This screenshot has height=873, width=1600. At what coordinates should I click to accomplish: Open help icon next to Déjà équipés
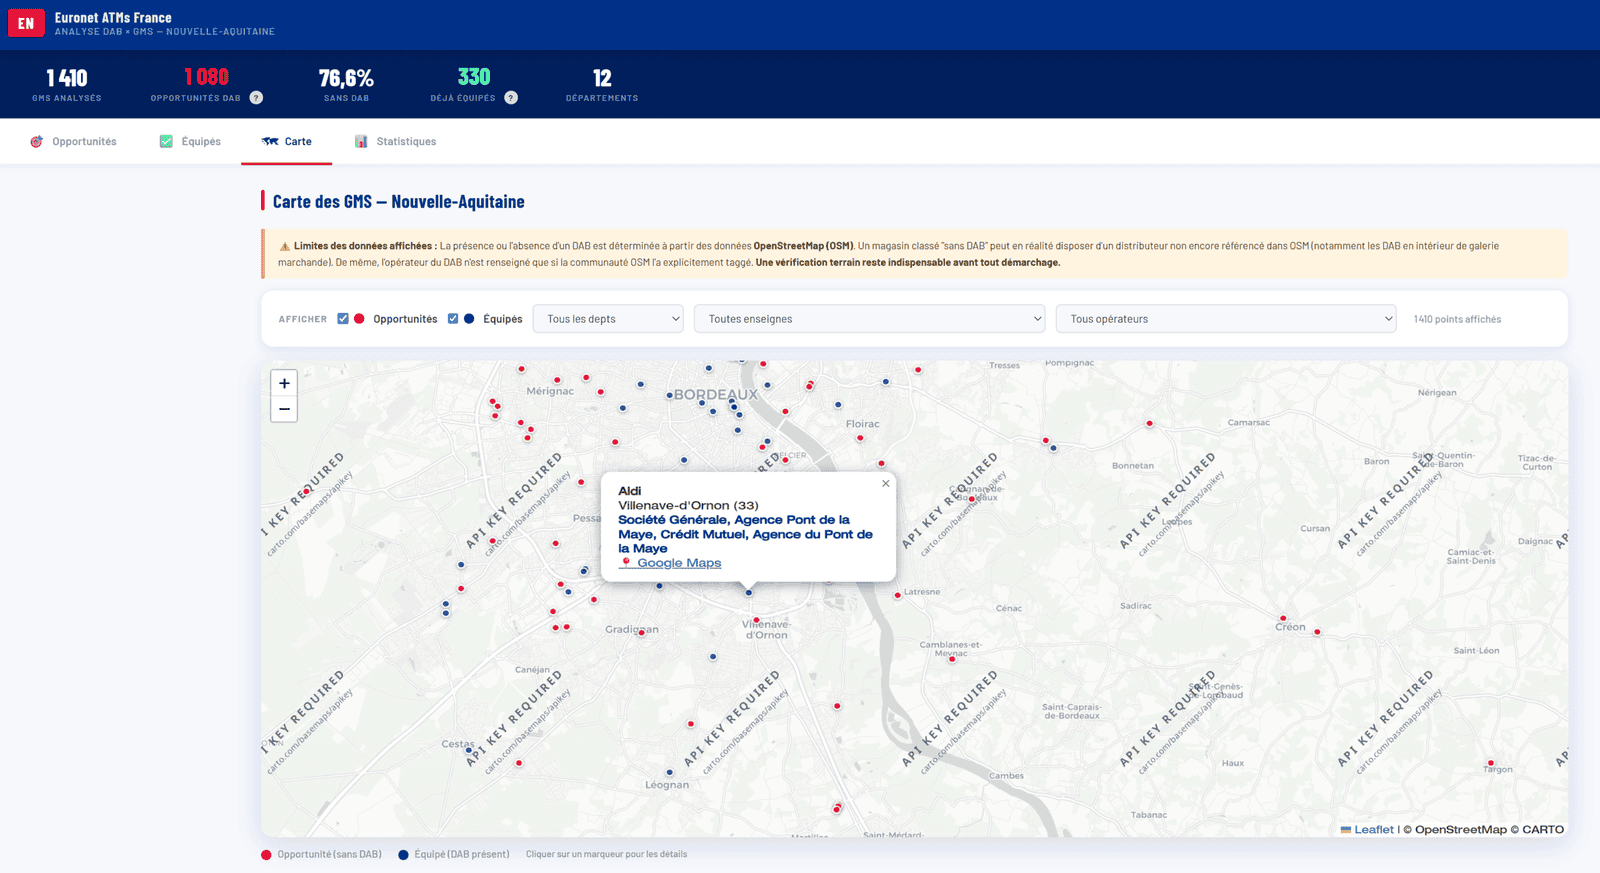tap(511, 98)
